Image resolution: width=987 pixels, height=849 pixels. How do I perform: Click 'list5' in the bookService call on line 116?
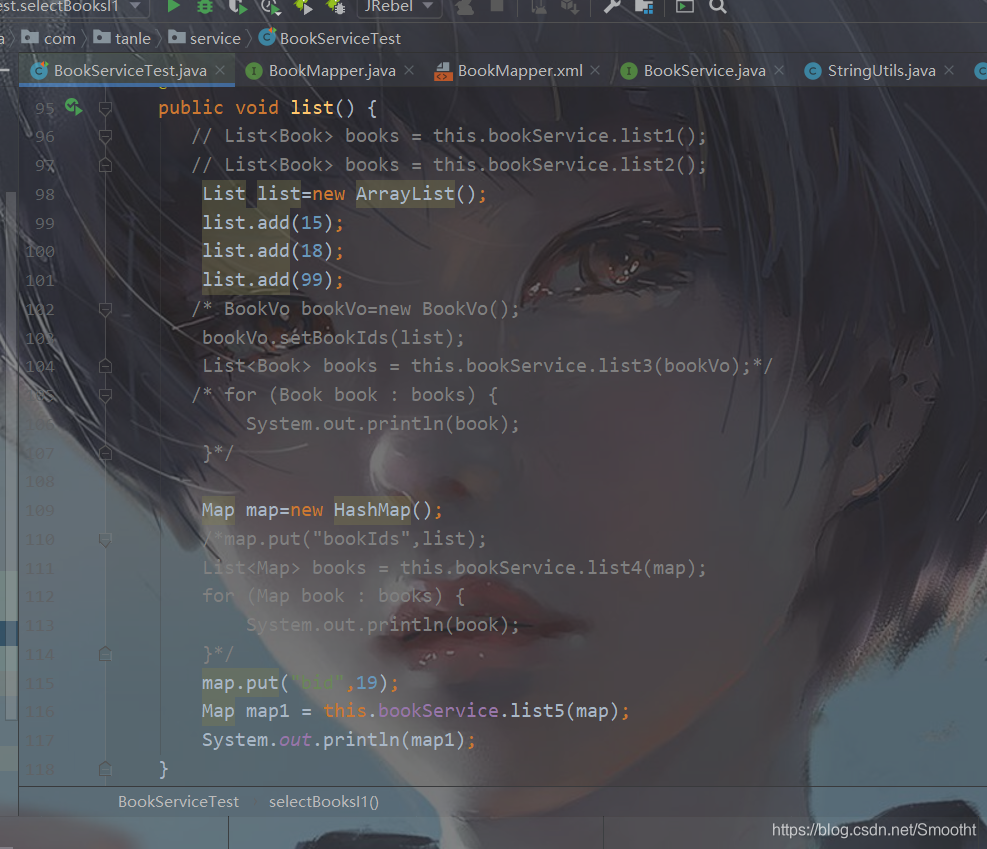tap(537, 711)
